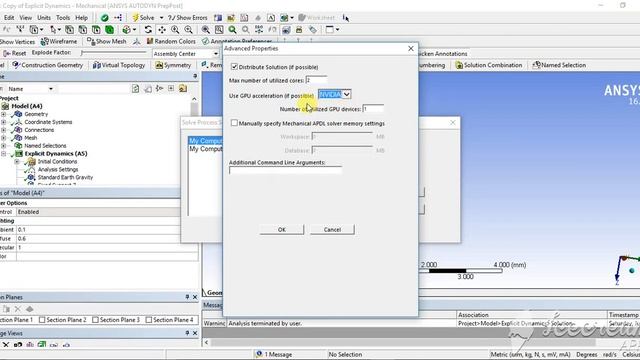Click Show Errors in the toolbar
Image resolution: width=640 pixels, height=360 pixels.
click(x=187, y=18)
